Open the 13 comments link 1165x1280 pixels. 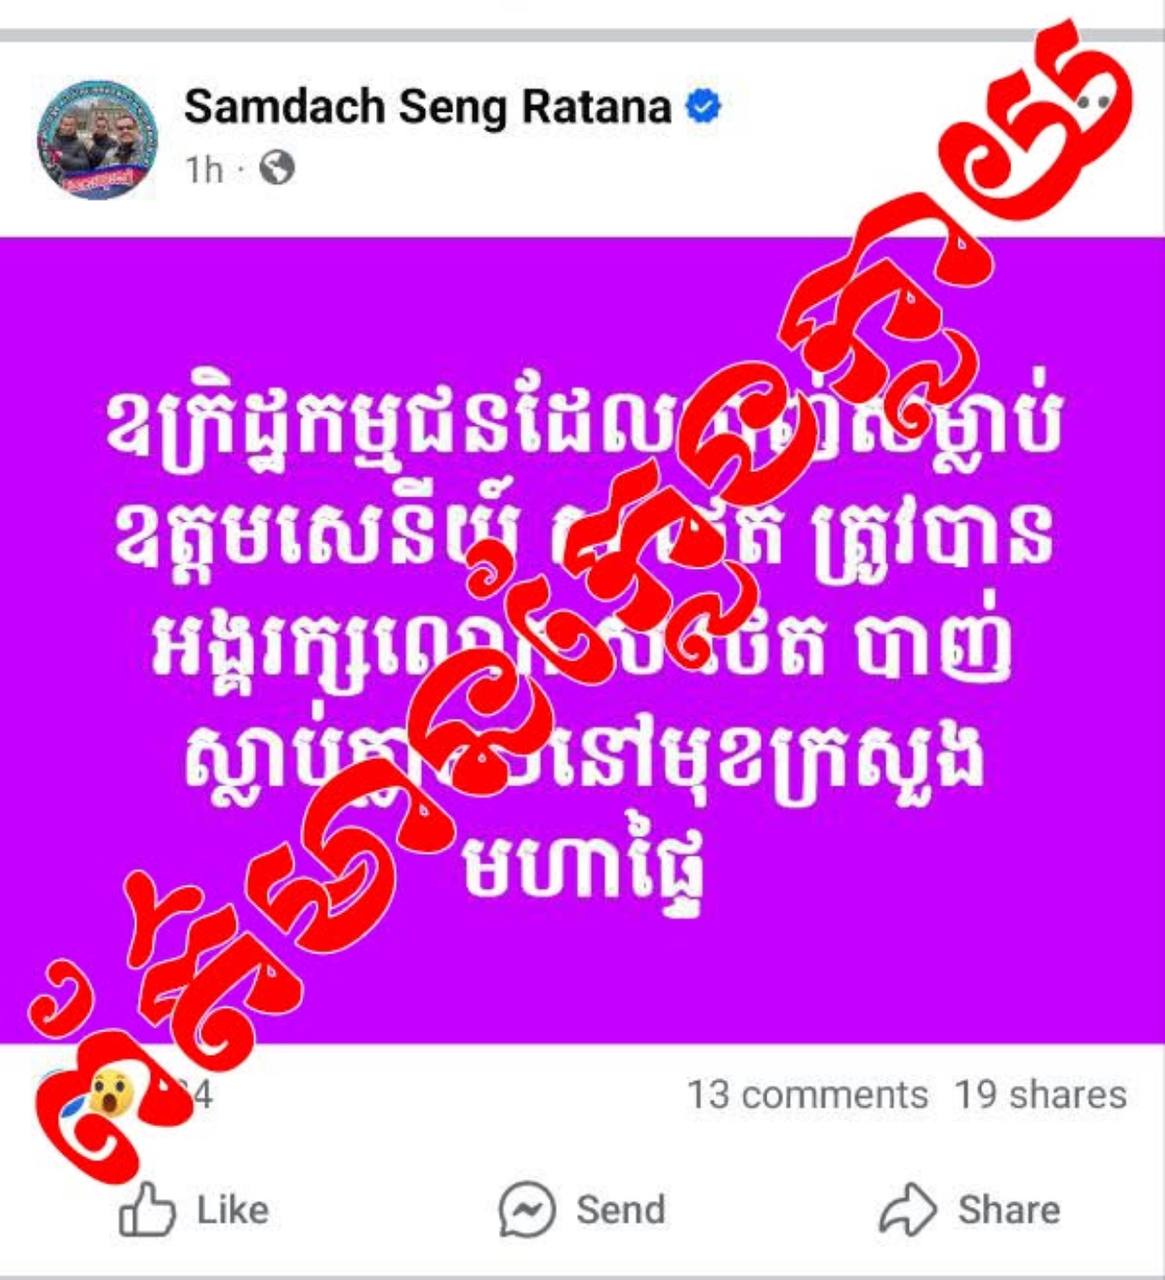pyautogui.click(x=807, y=1095)
